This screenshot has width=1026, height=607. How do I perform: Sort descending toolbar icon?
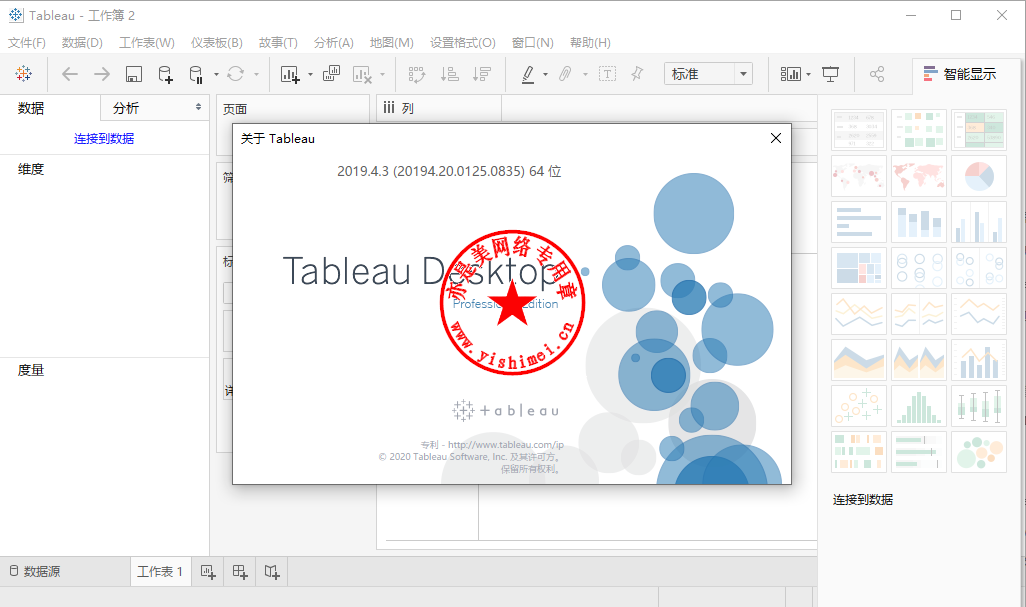(482, 74)
